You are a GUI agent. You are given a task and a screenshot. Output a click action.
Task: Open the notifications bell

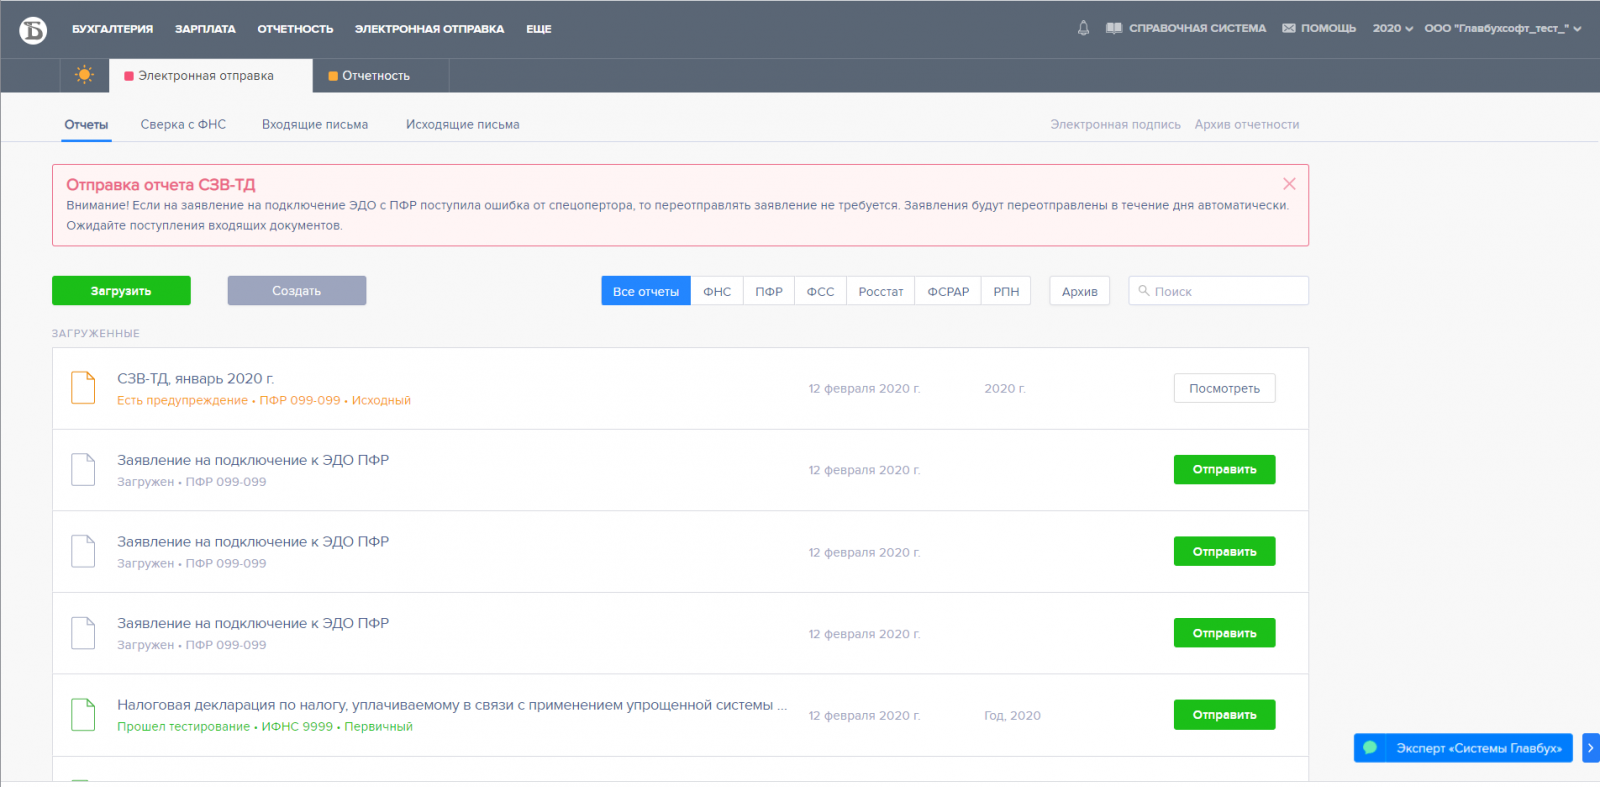pyautogui.click(x=1083, y=28)
